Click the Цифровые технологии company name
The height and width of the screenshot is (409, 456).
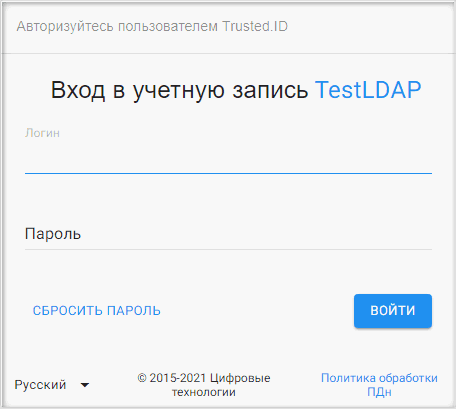click(221, 385)
